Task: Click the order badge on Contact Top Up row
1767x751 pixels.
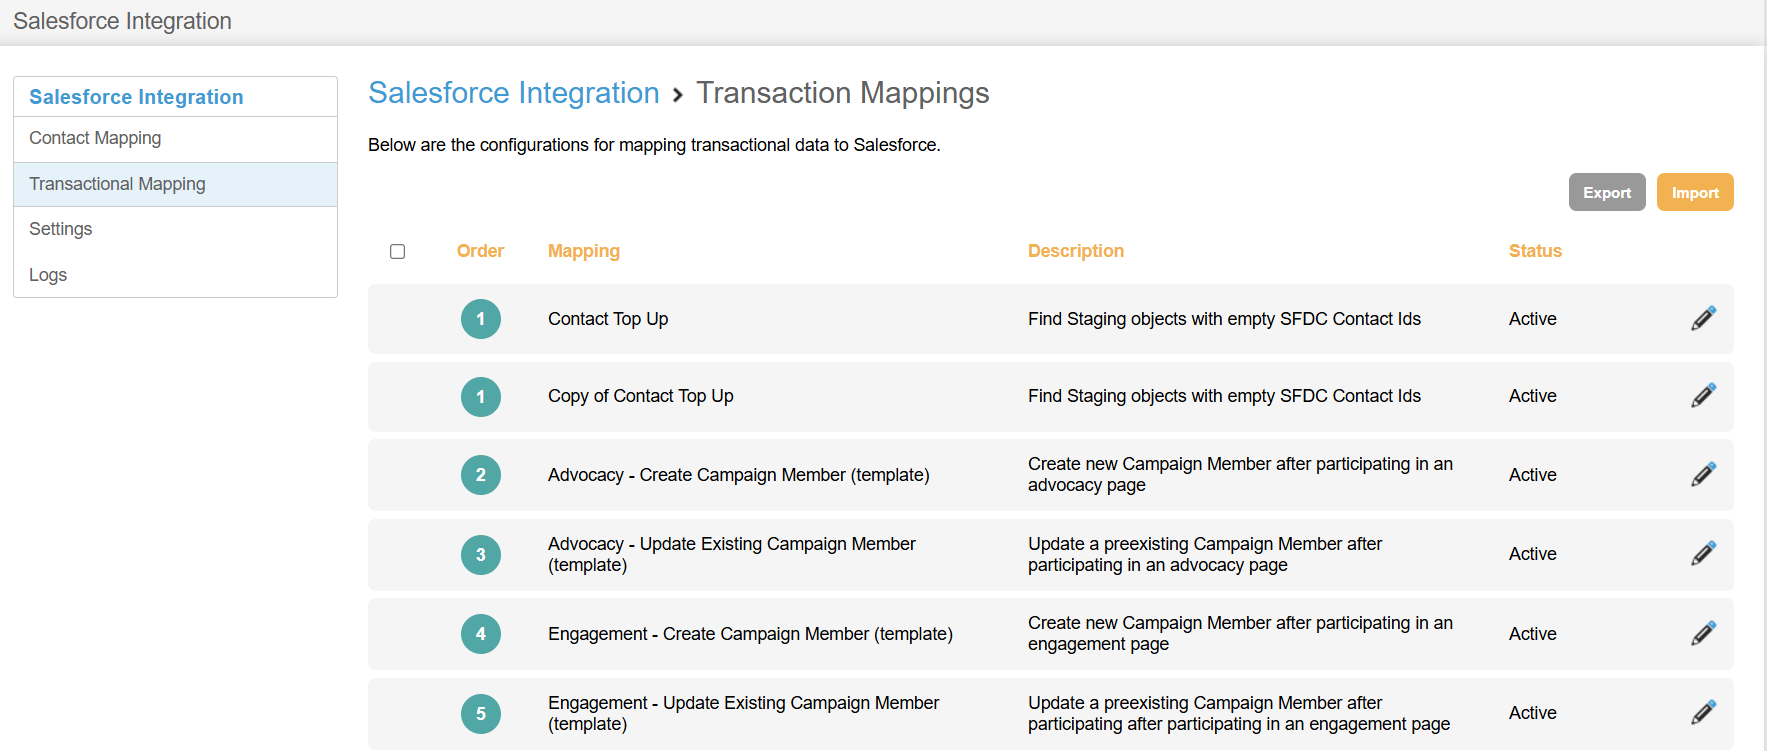Action: point(481,318)
